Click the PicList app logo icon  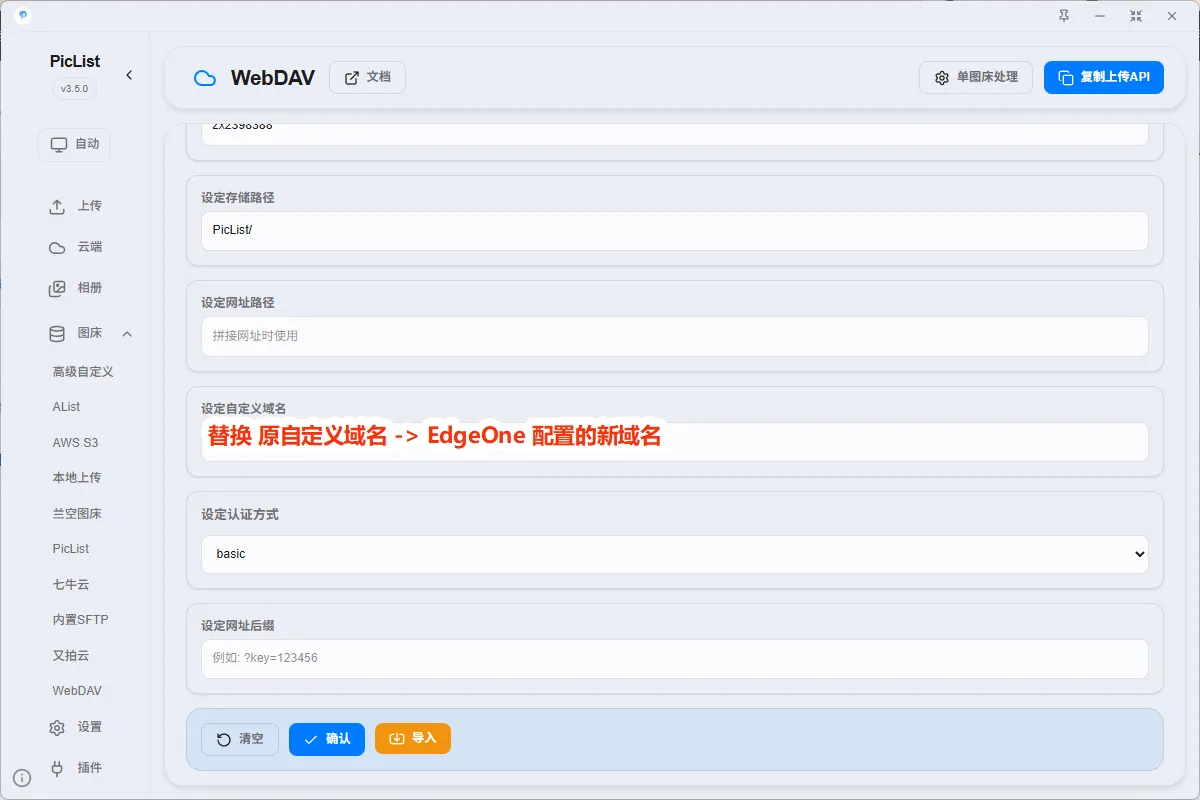tap(23, 16)
